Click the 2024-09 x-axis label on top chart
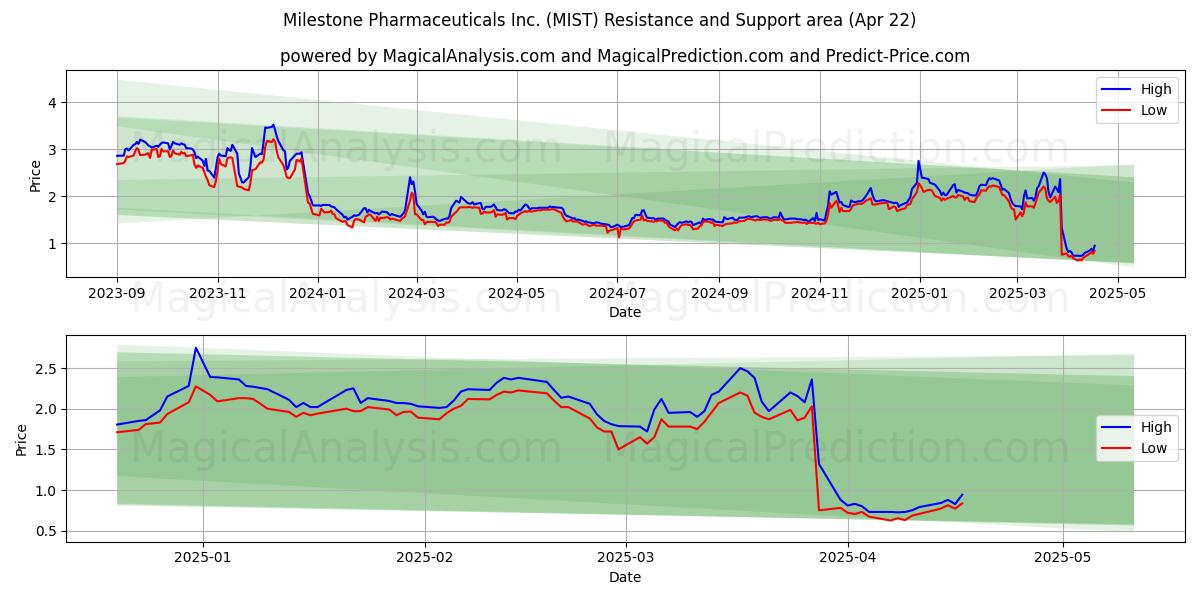The image size is (1200, 600). pos(719,295)
